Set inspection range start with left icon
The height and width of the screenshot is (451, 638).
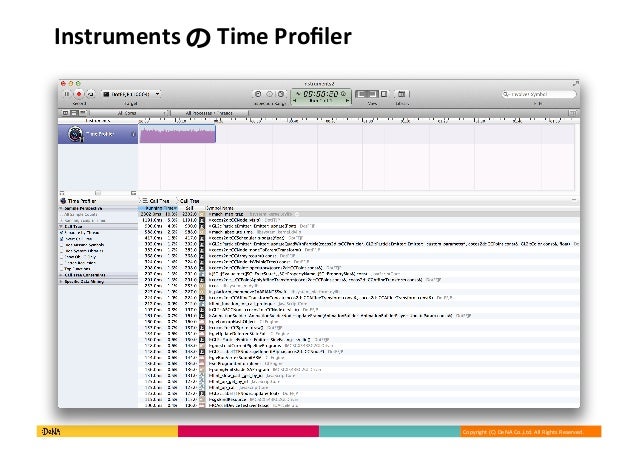coord(258,94)
